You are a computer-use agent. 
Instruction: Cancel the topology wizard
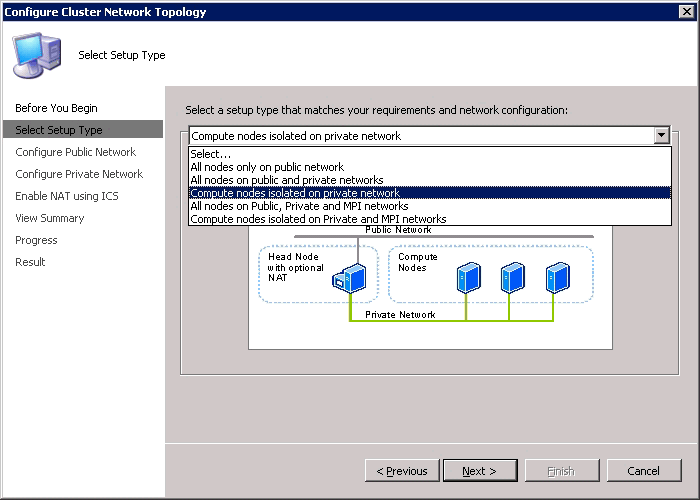[643, 471]
